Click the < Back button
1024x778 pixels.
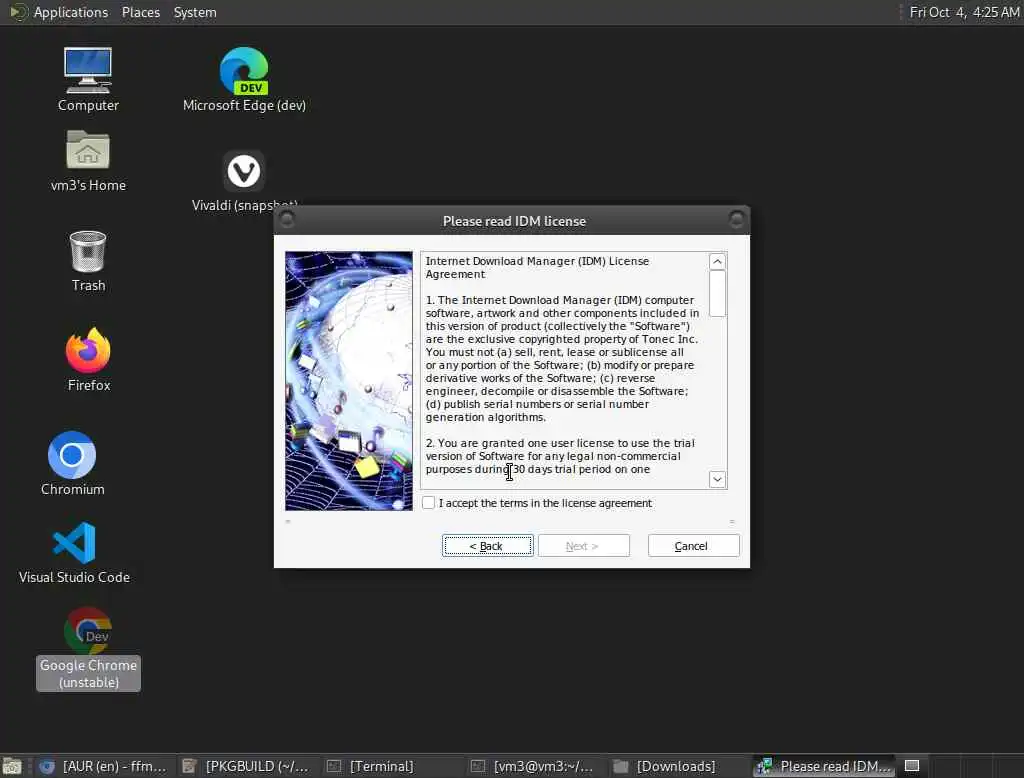pyautogui.click(x=487, y=545)
